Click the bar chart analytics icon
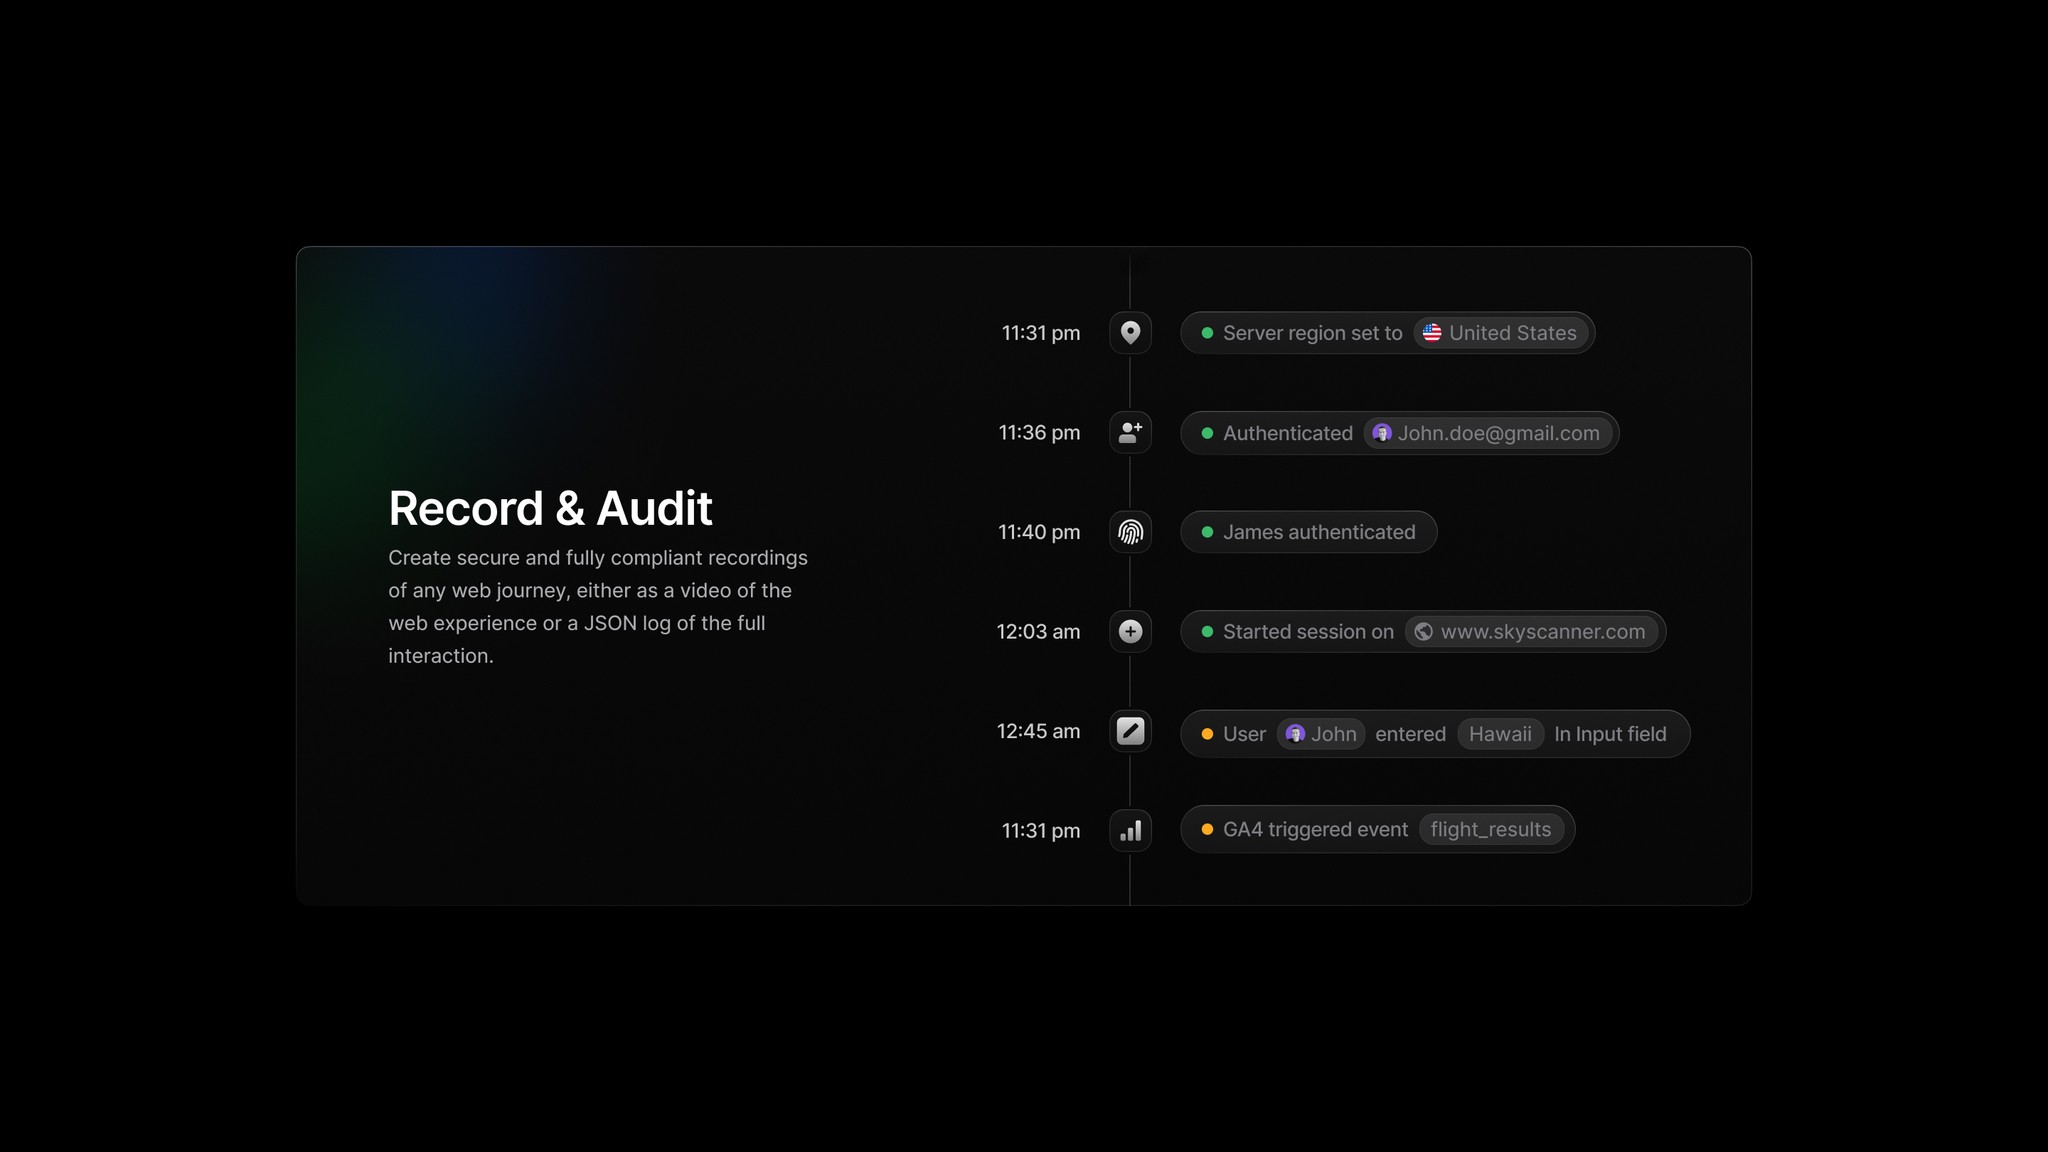2048x1152 pixels. [1130, 830]
